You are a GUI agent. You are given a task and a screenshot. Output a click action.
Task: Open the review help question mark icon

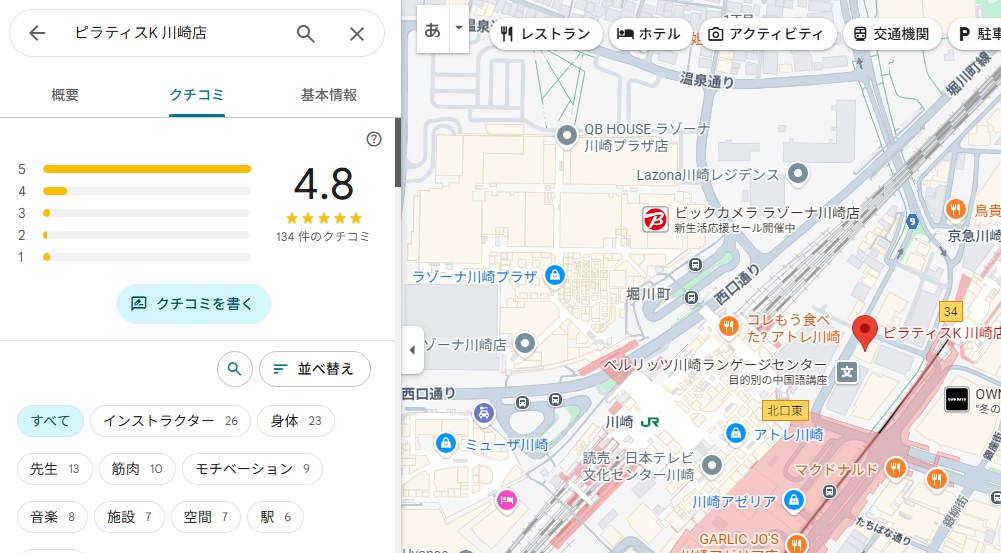(374, 139)
